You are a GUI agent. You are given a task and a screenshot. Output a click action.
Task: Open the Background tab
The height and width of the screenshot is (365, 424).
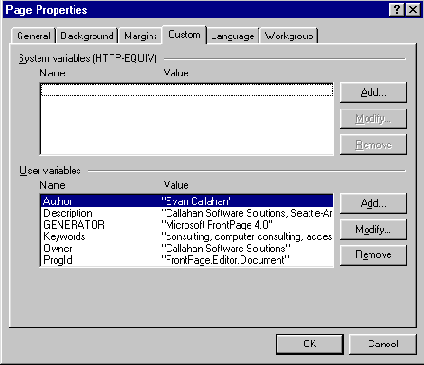[x=87, y=36]
